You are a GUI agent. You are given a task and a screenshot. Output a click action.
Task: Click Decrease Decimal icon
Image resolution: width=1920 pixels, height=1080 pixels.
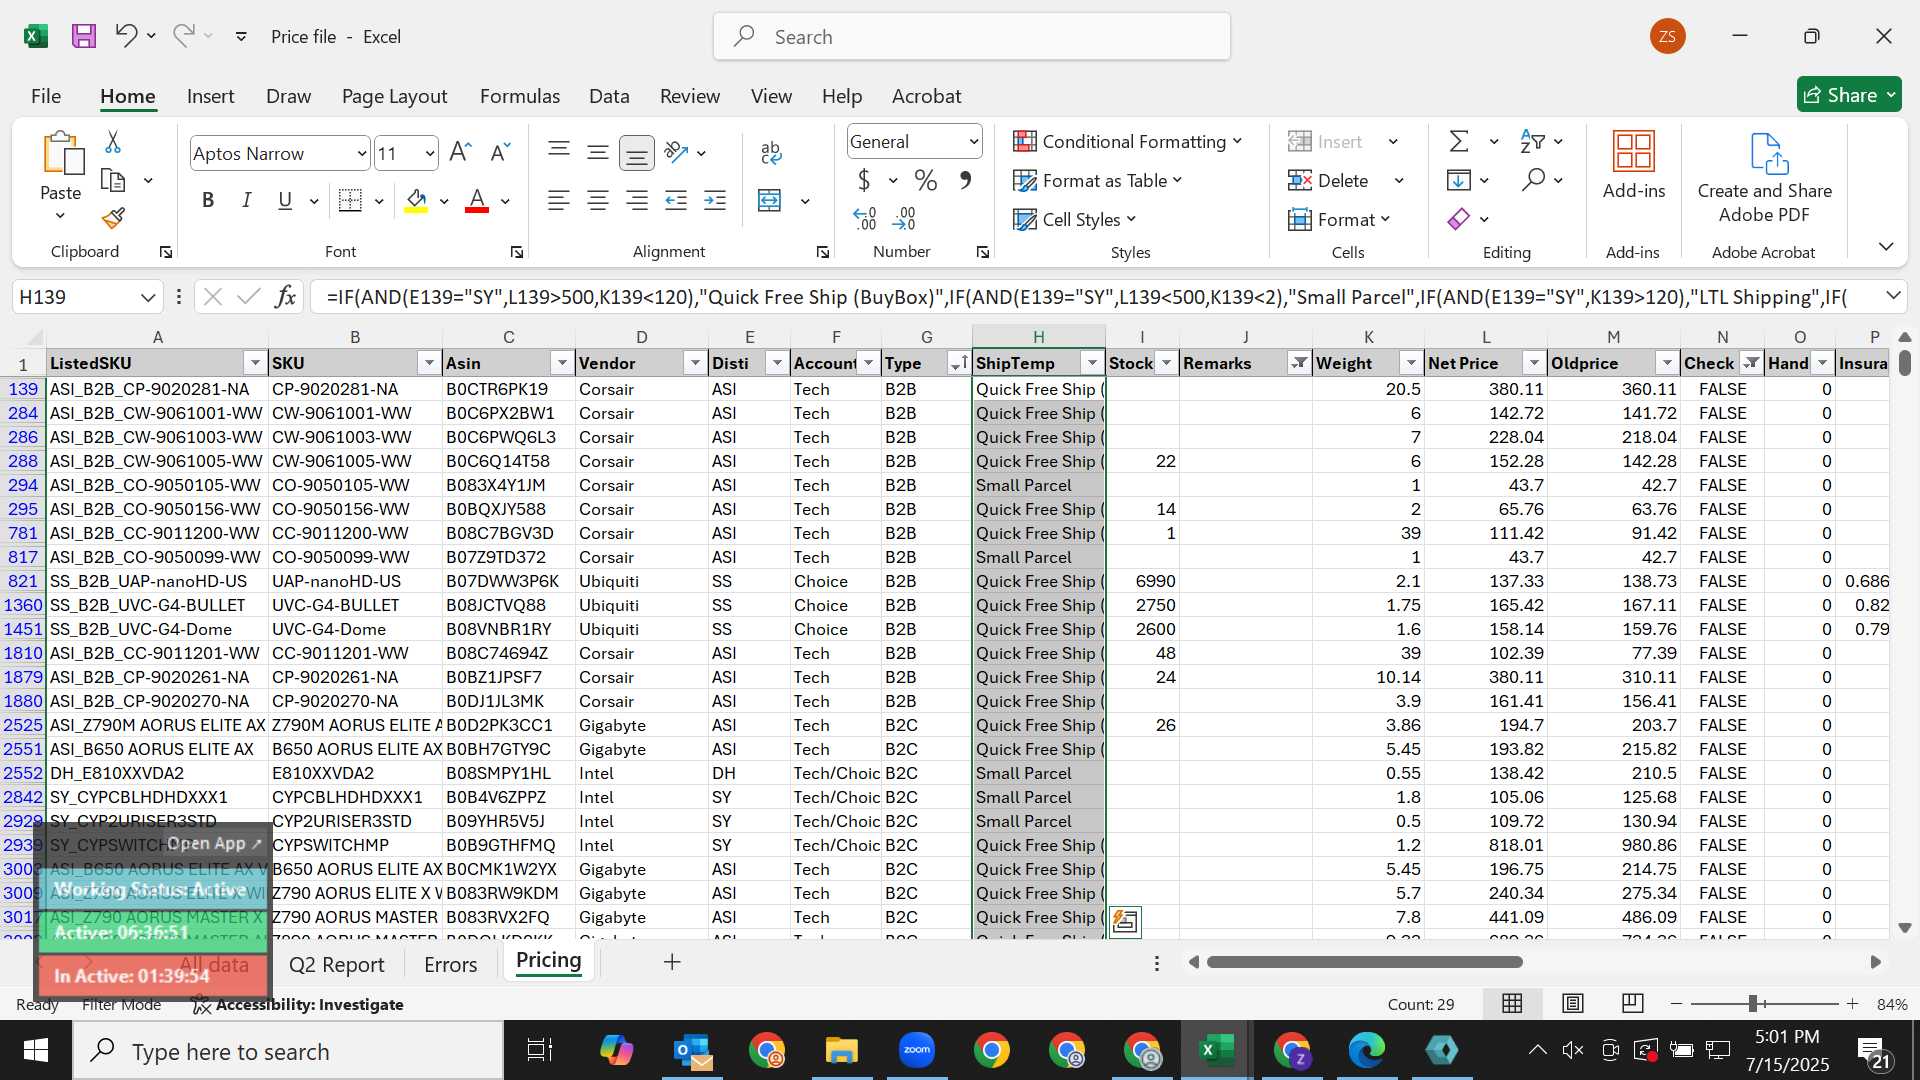905,218
